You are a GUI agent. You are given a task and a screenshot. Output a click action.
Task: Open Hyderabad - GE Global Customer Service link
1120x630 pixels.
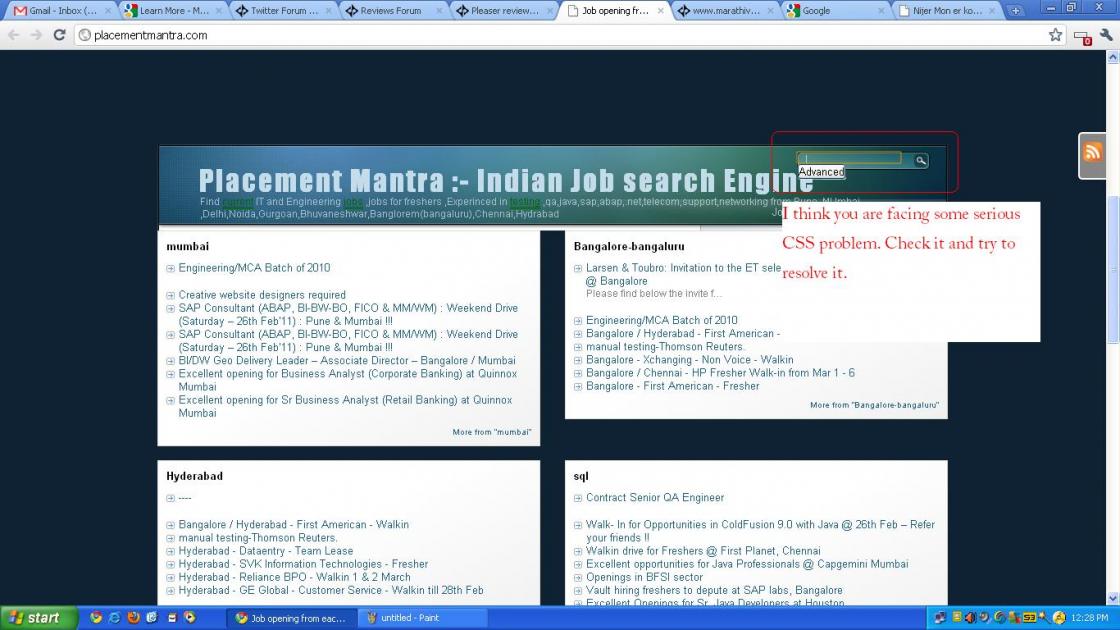[331, 591]
